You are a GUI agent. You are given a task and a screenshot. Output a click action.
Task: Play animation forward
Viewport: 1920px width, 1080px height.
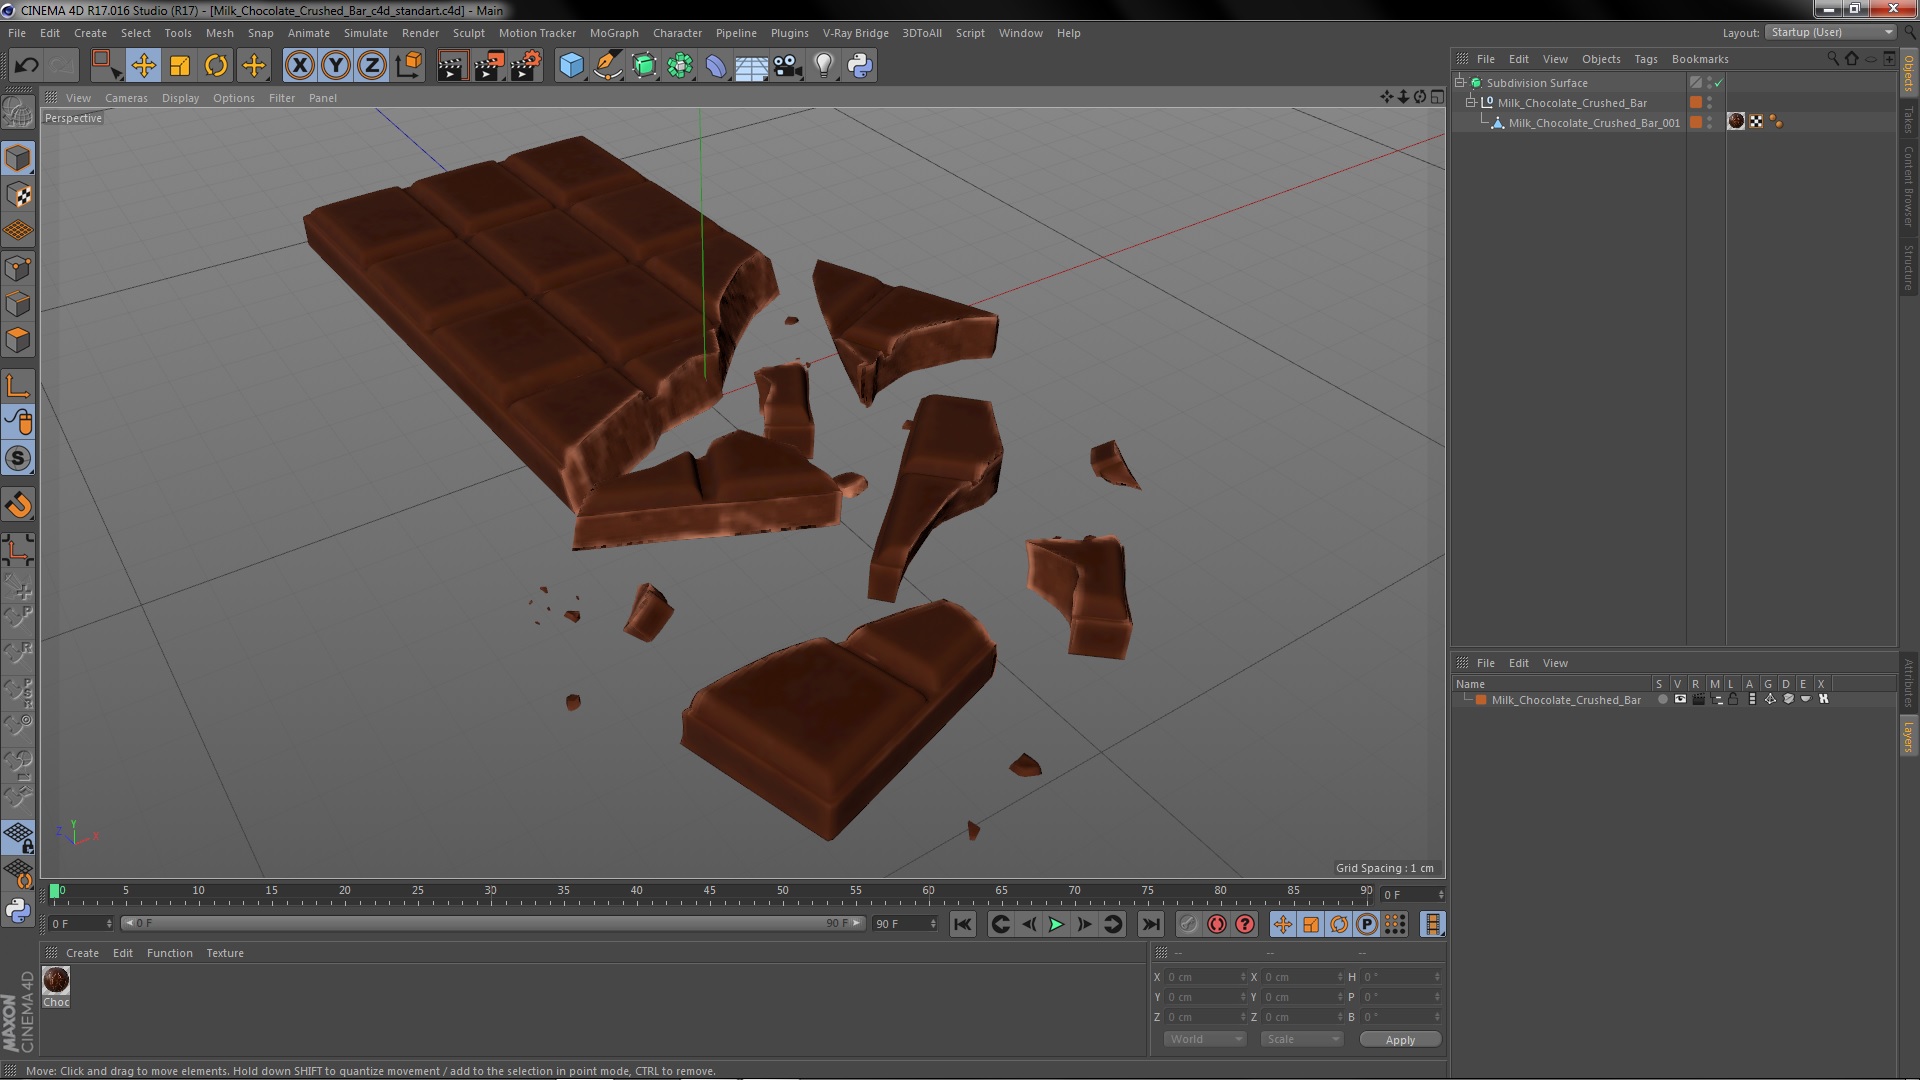(1056, 925)
